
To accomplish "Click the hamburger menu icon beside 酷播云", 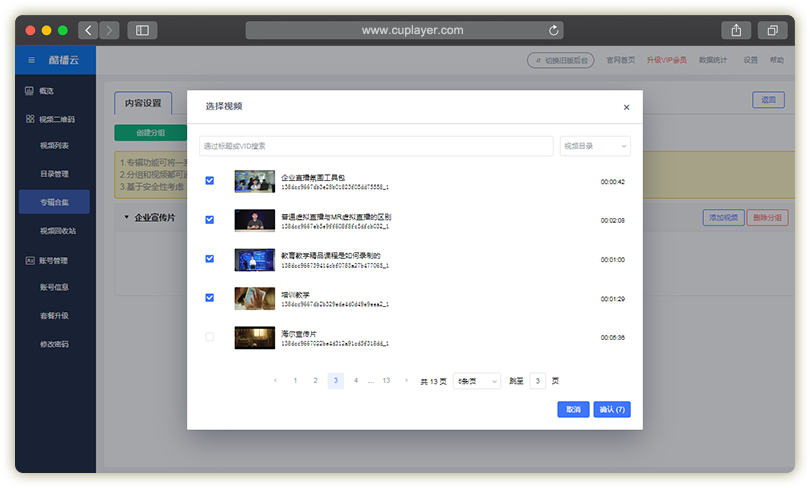I will 31,60.
